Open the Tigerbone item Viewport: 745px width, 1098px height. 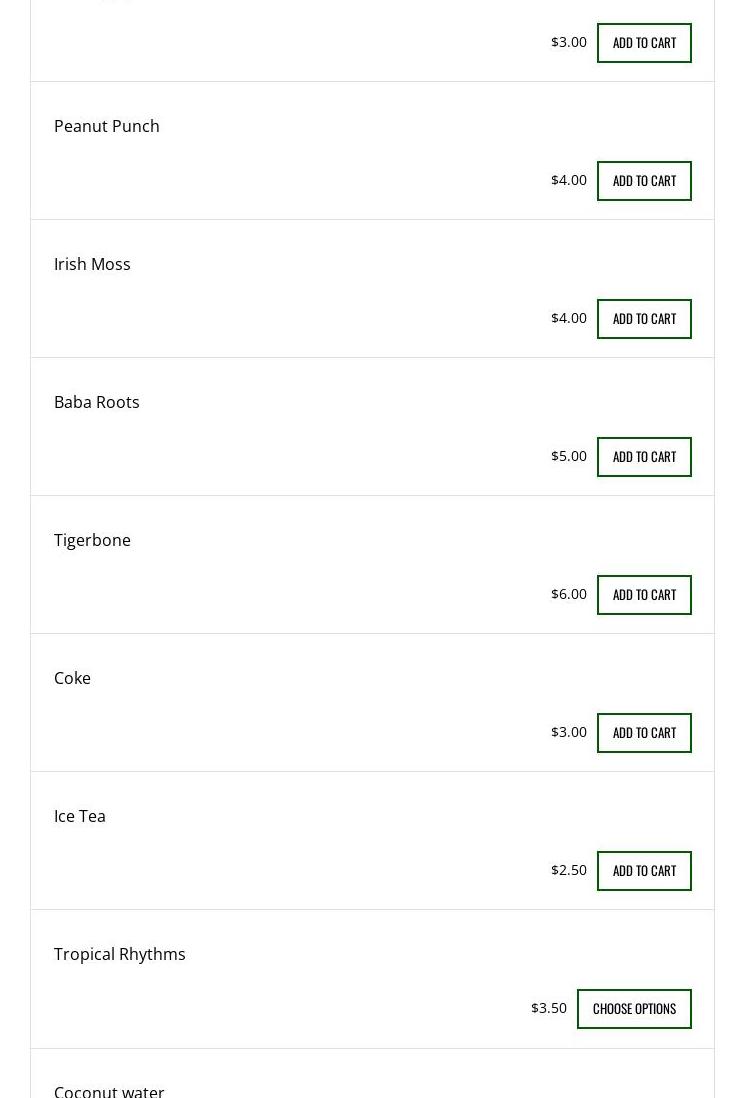[x=92, y=540]
